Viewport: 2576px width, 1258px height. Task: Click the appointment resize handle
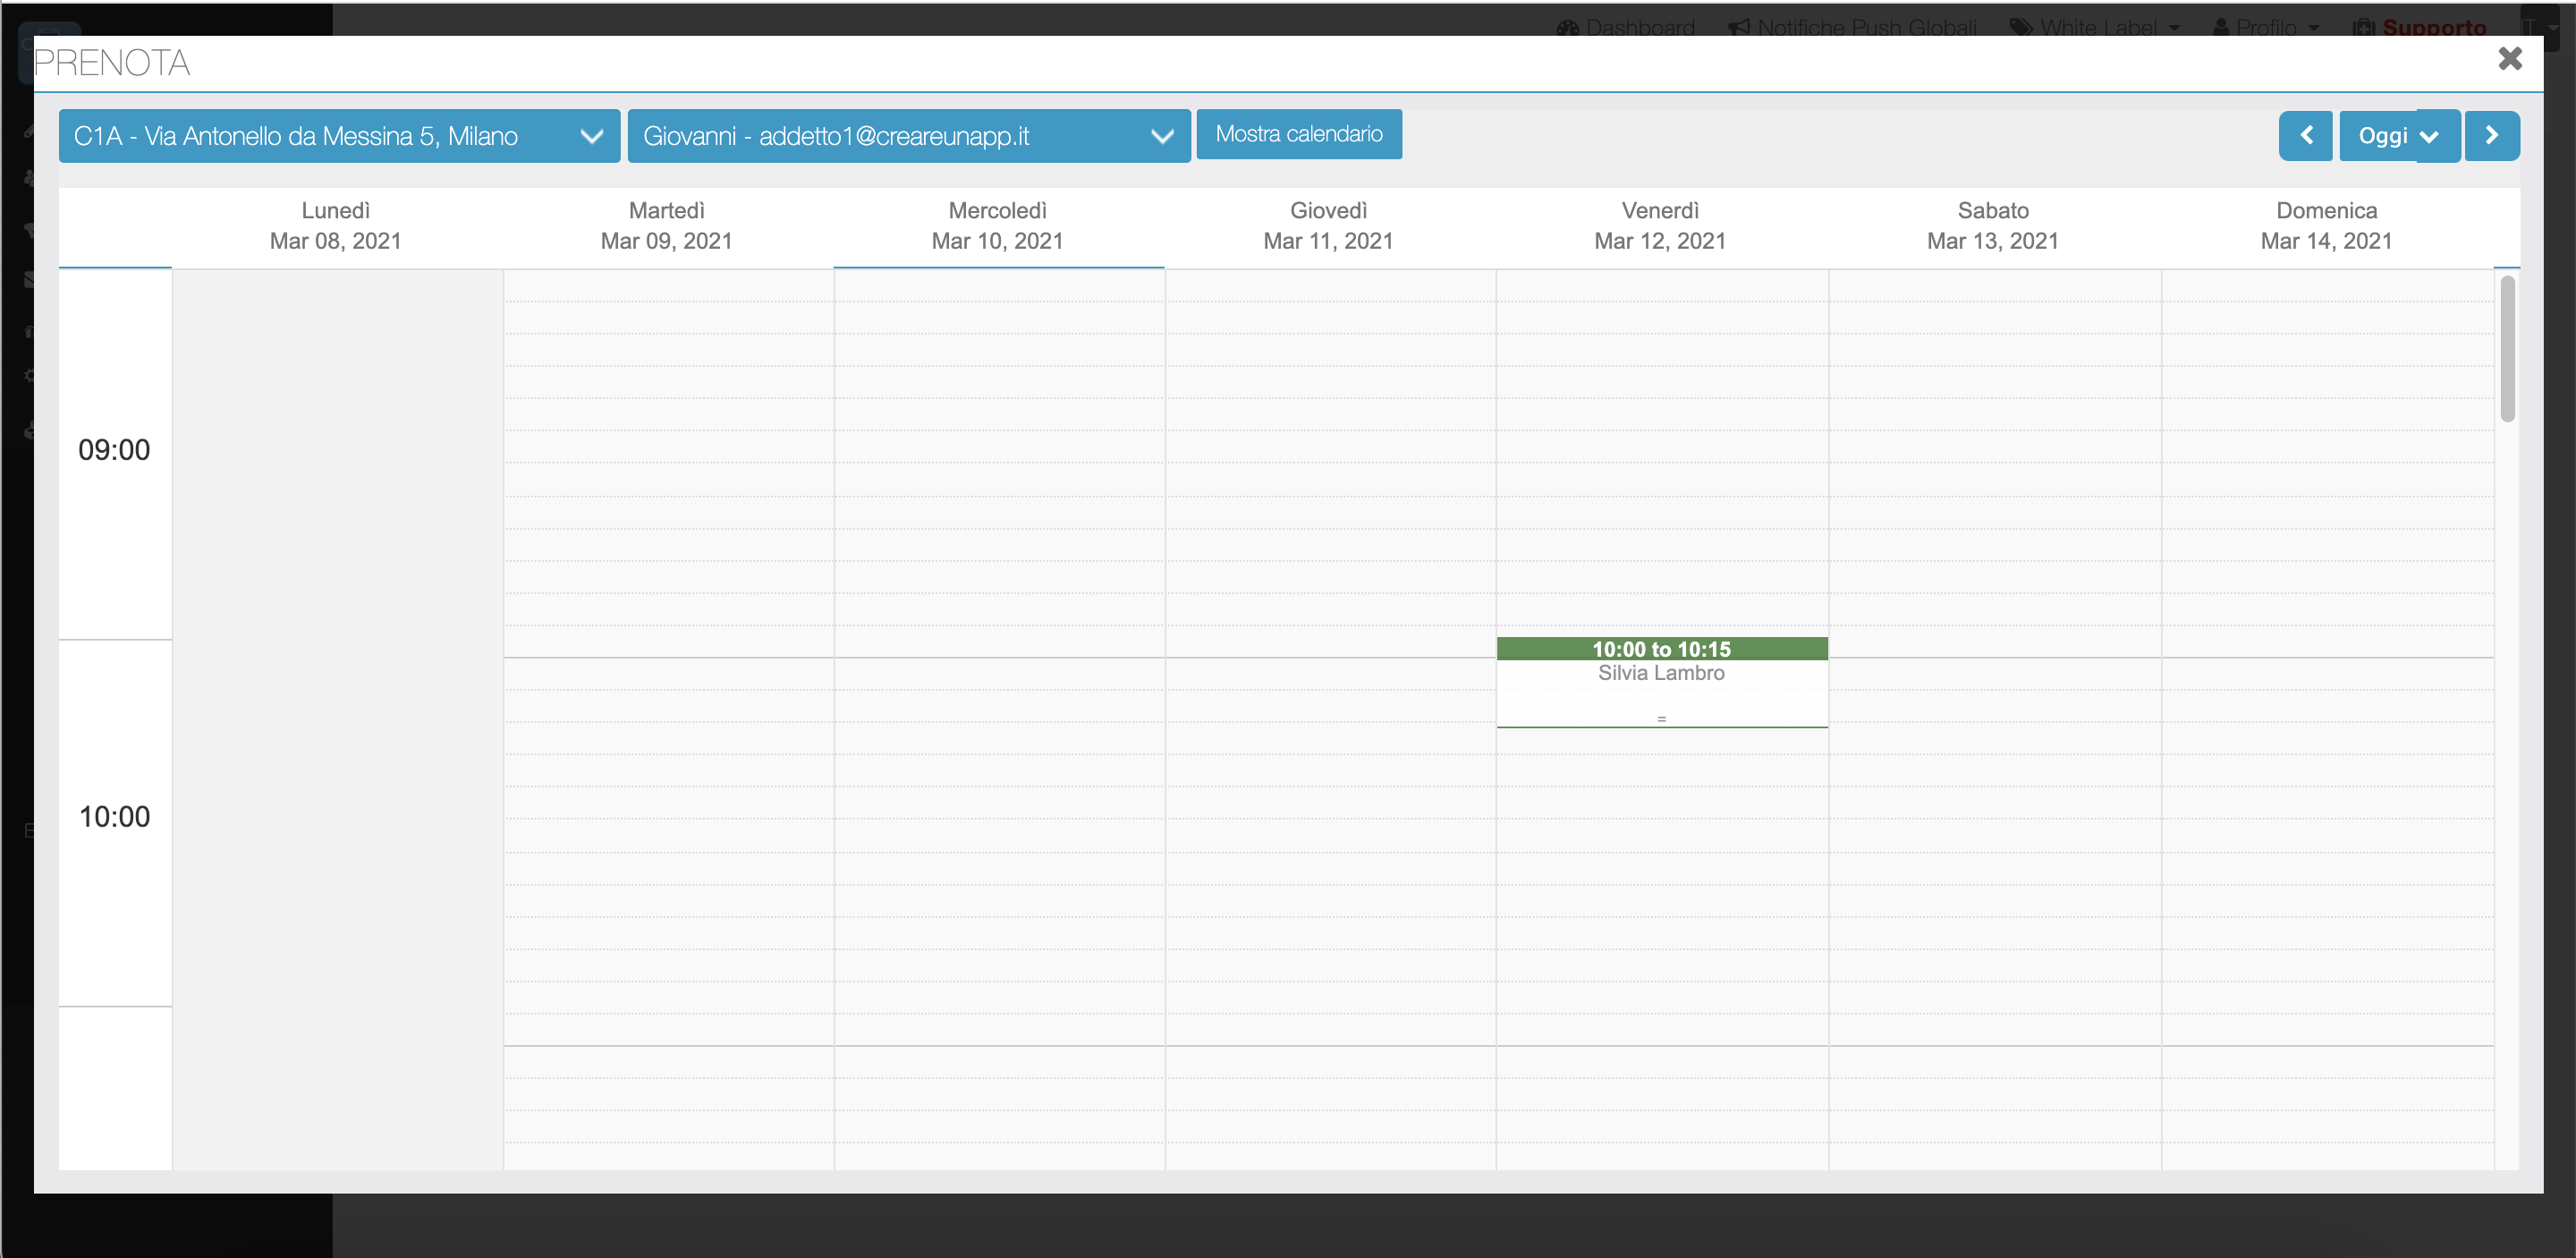[1661, 719]
